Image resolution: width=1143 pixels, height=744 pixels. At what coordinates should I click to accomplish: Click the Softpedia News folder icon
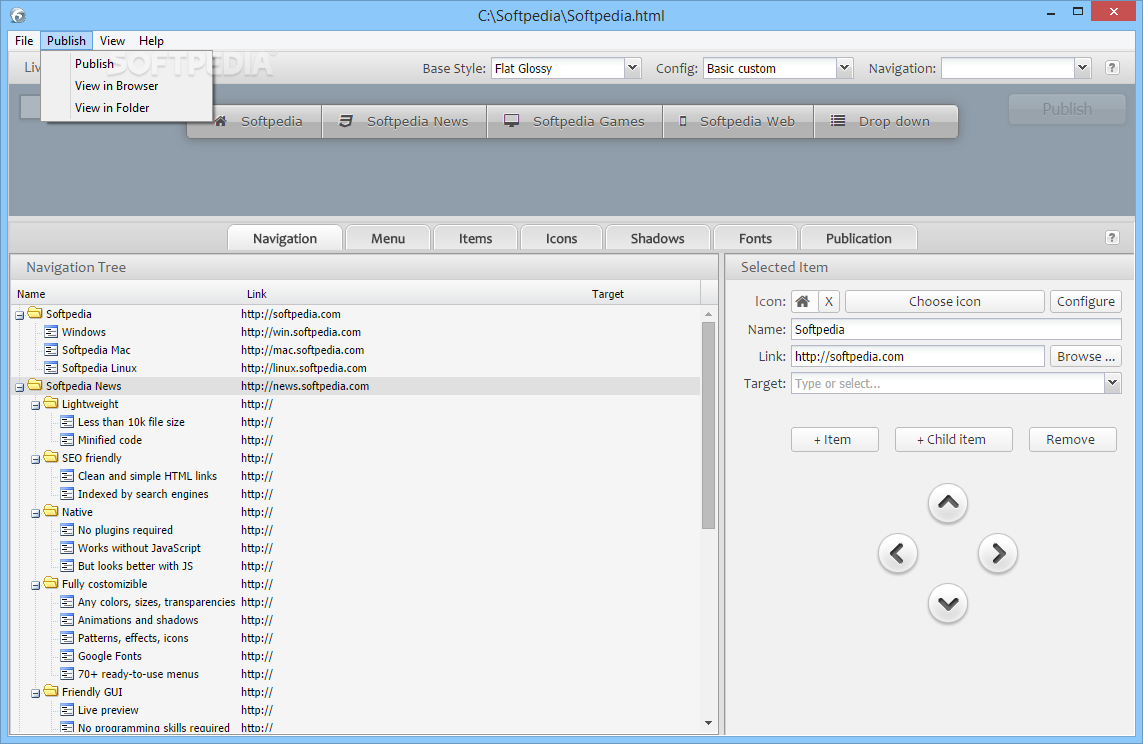pyautogui.click(x=35, y=385)
